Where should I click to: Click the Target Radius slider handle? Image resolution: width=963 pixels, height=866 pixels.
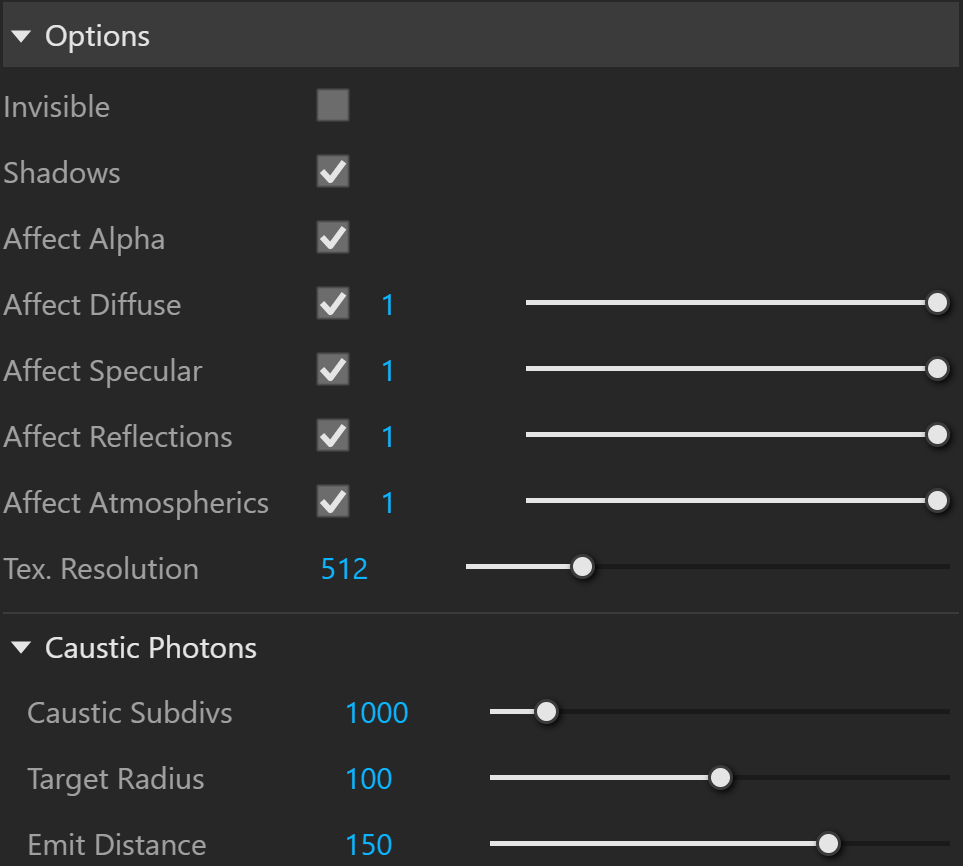click(720, 778)
